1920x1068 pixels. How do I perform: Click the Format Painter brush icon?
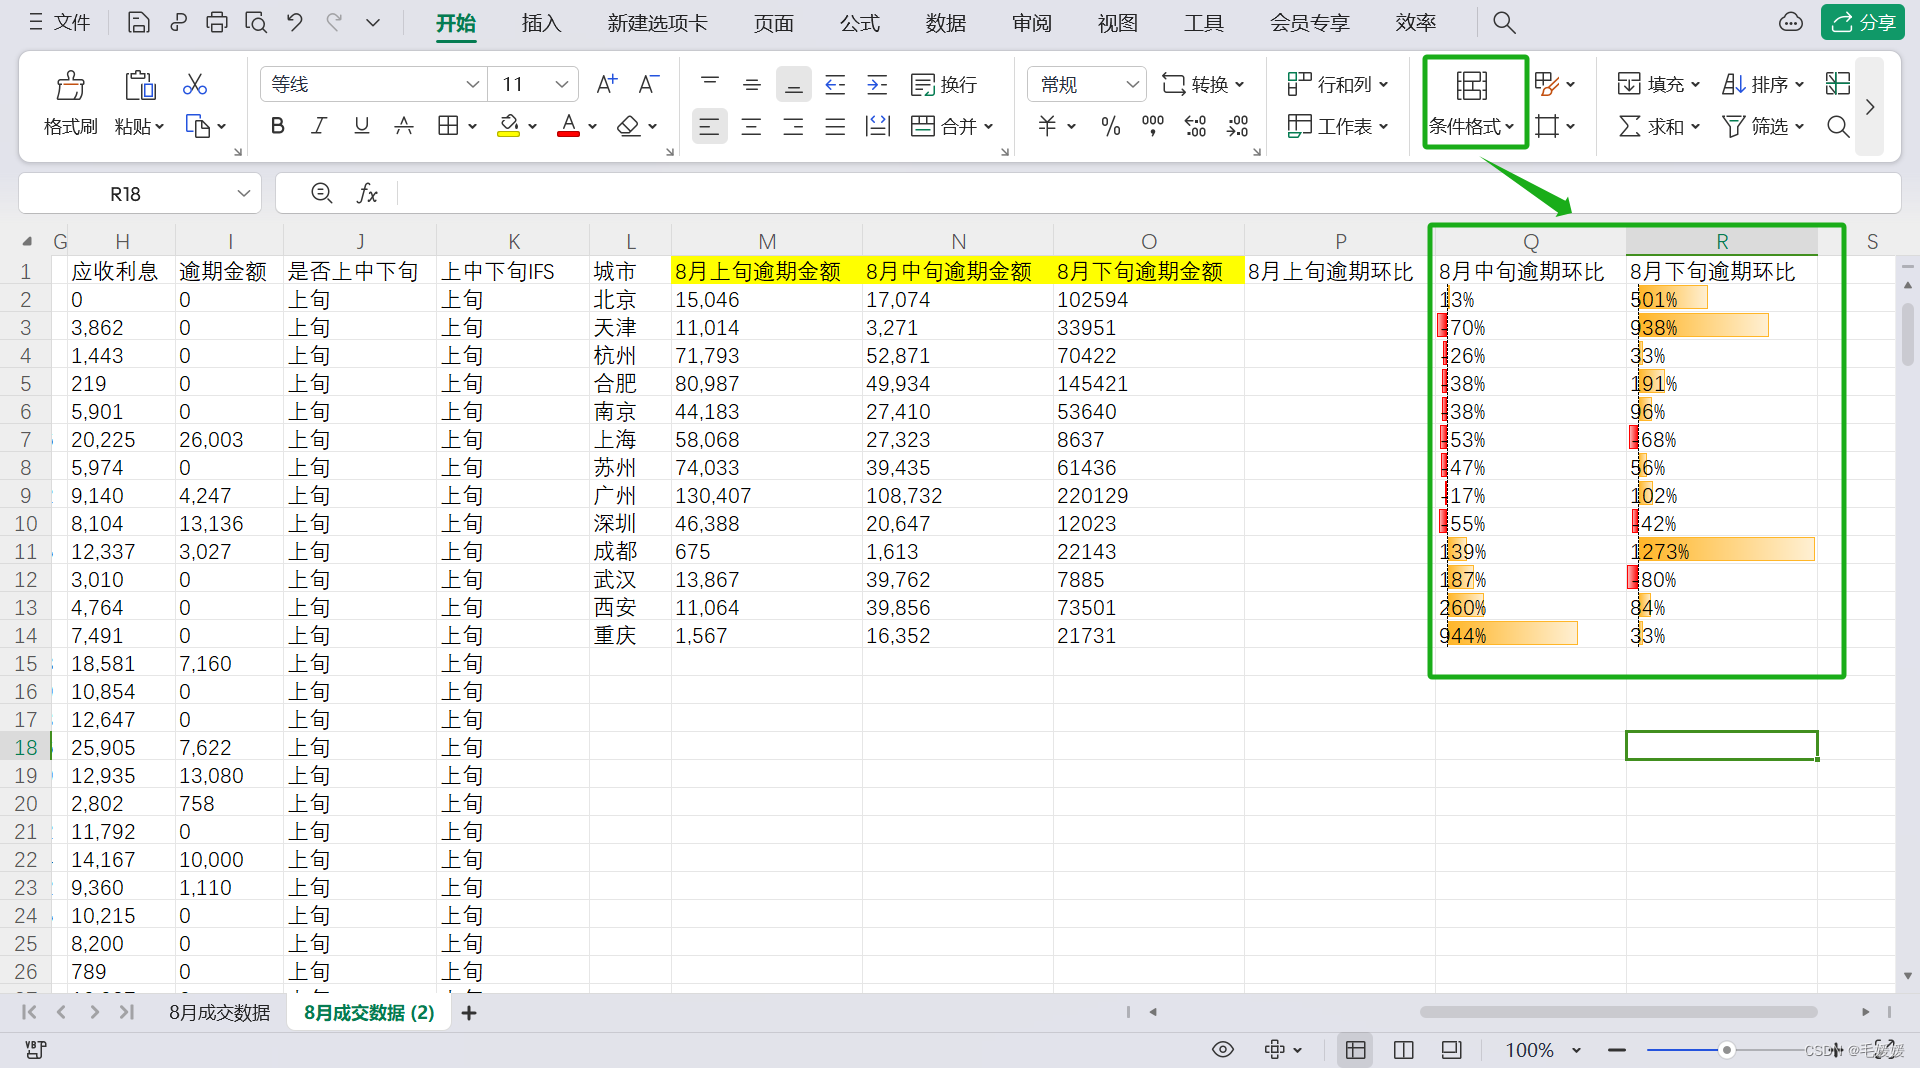(70, 85)
